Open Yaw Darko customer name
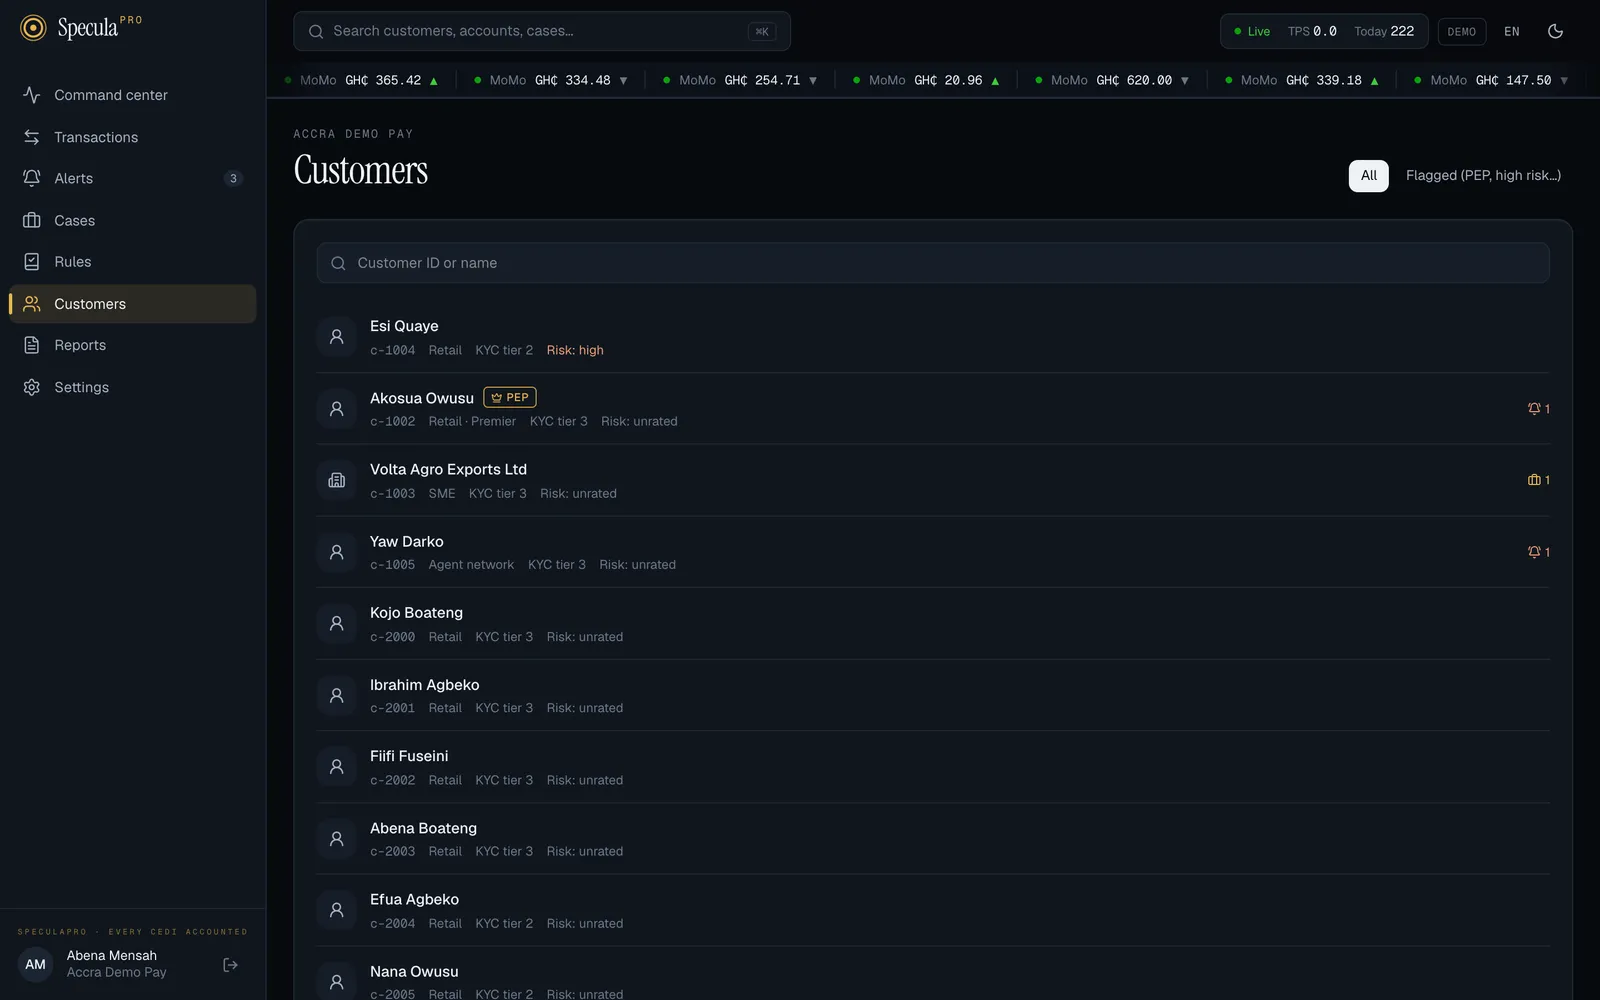The height and width of the screenshot is (1000, 1600). [406, 541]
